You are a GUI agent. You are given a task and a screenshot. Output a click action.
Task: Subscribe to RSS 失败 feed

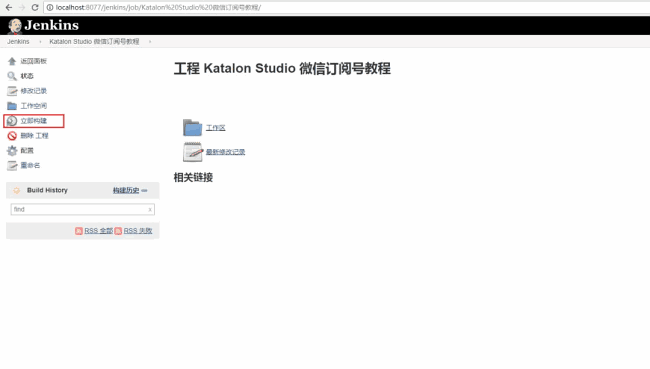pyautogui.click(x=138, y=231)
